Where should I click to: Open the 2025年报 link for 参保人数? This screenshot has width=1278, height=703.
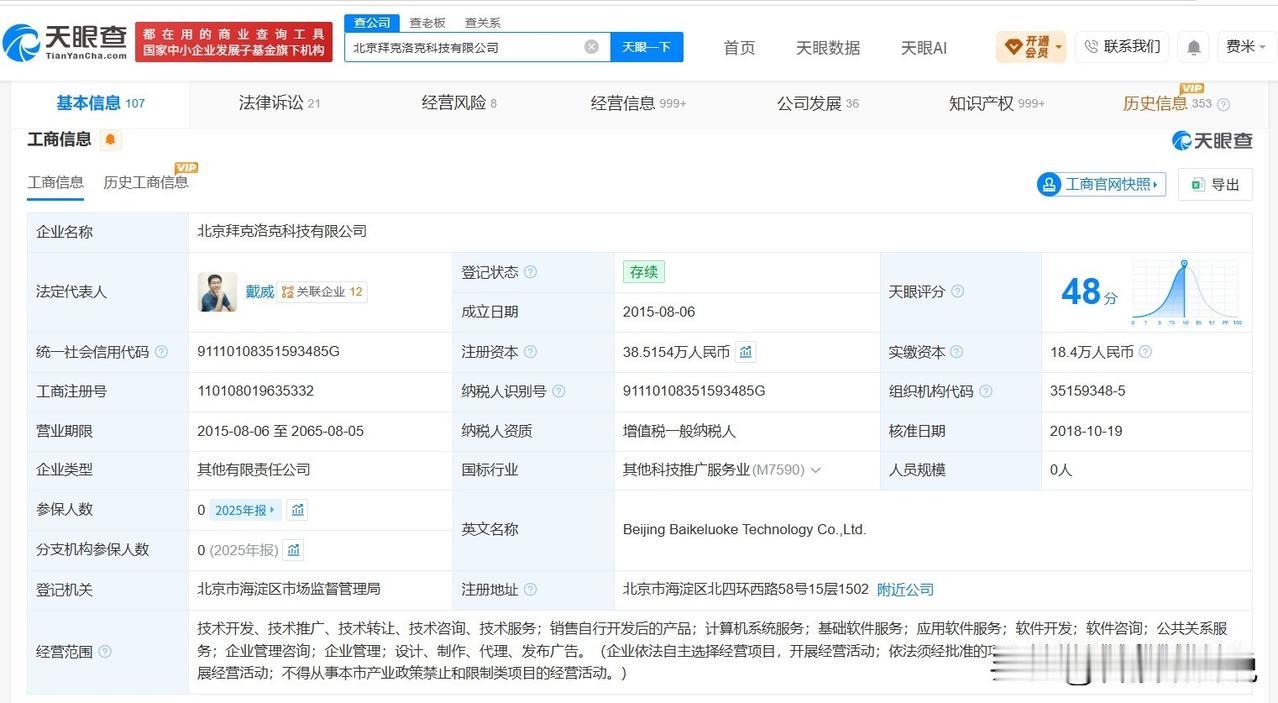(x=245, y=510)
